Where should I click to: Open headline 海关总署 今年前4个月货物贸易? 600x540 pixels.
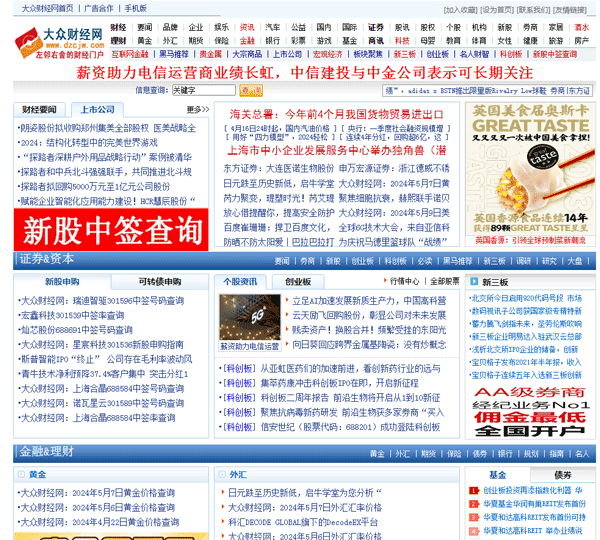point(336,114)
